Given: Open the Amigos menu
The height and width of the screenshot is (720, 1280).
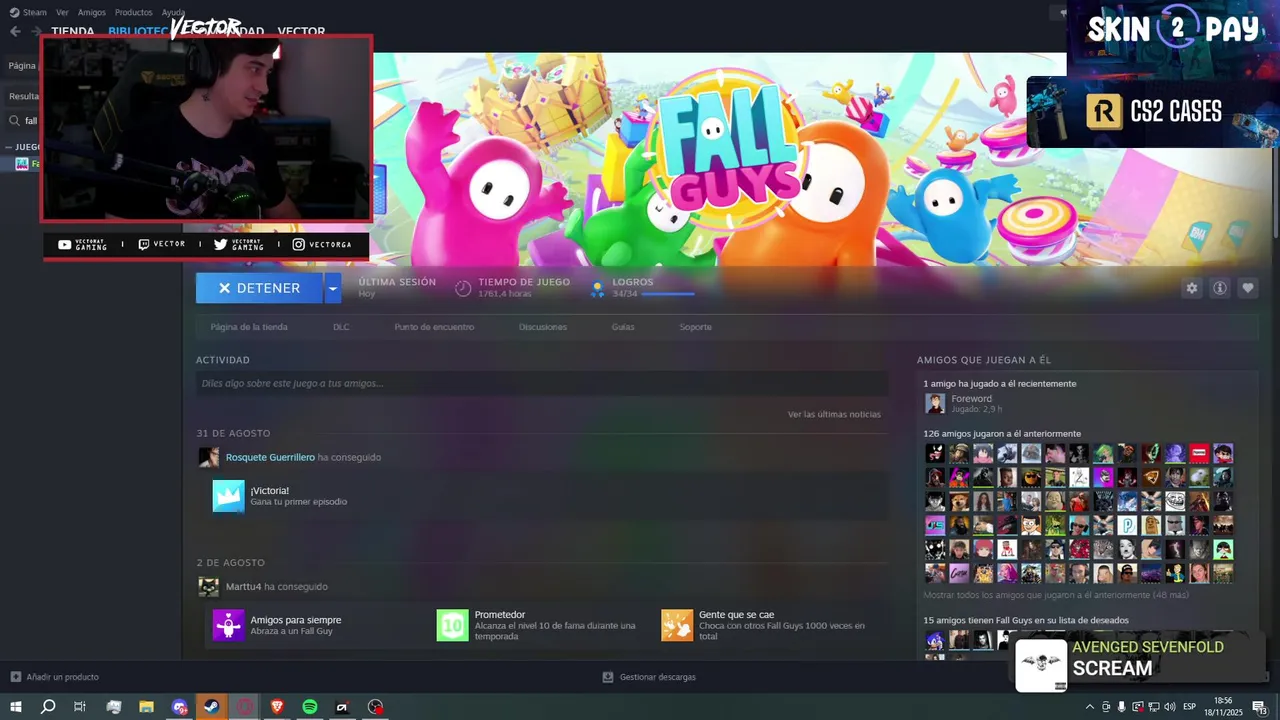Looking at the screenshot, I should click(x=91, y=13).
